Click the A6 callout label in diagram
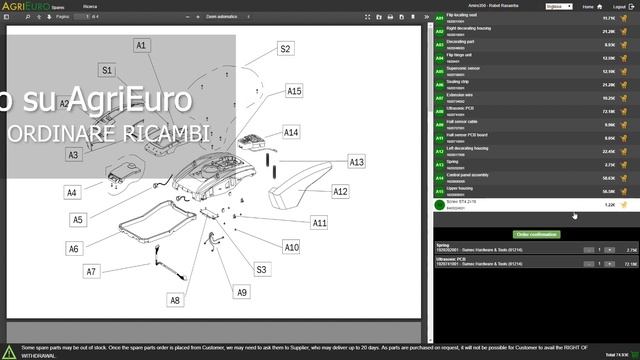This screenshot has height=360, width=640. (x=74, y=249)
